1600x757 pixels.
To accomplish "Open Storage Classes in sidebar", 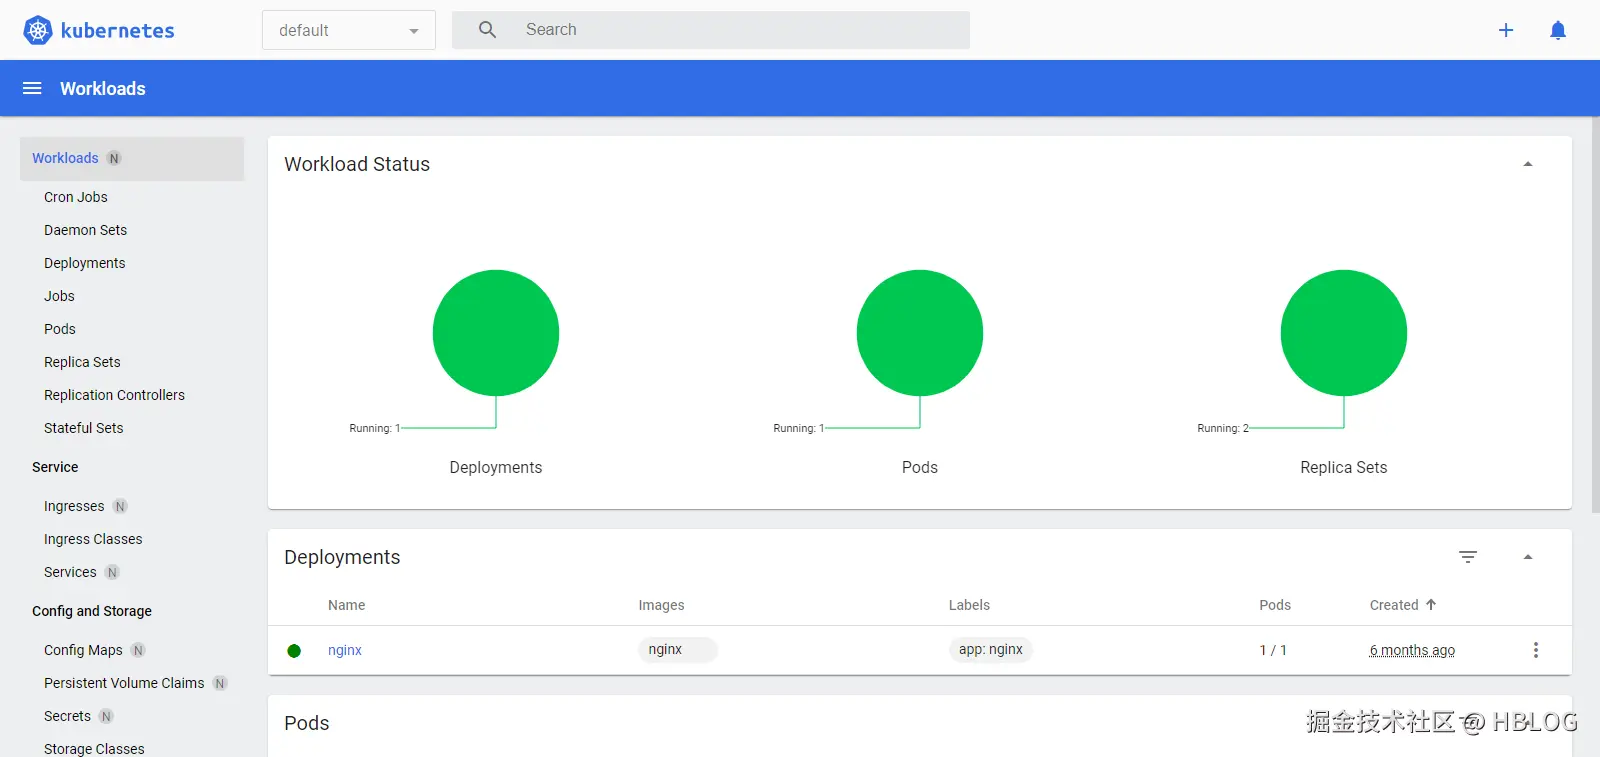I will click(94, 749).
